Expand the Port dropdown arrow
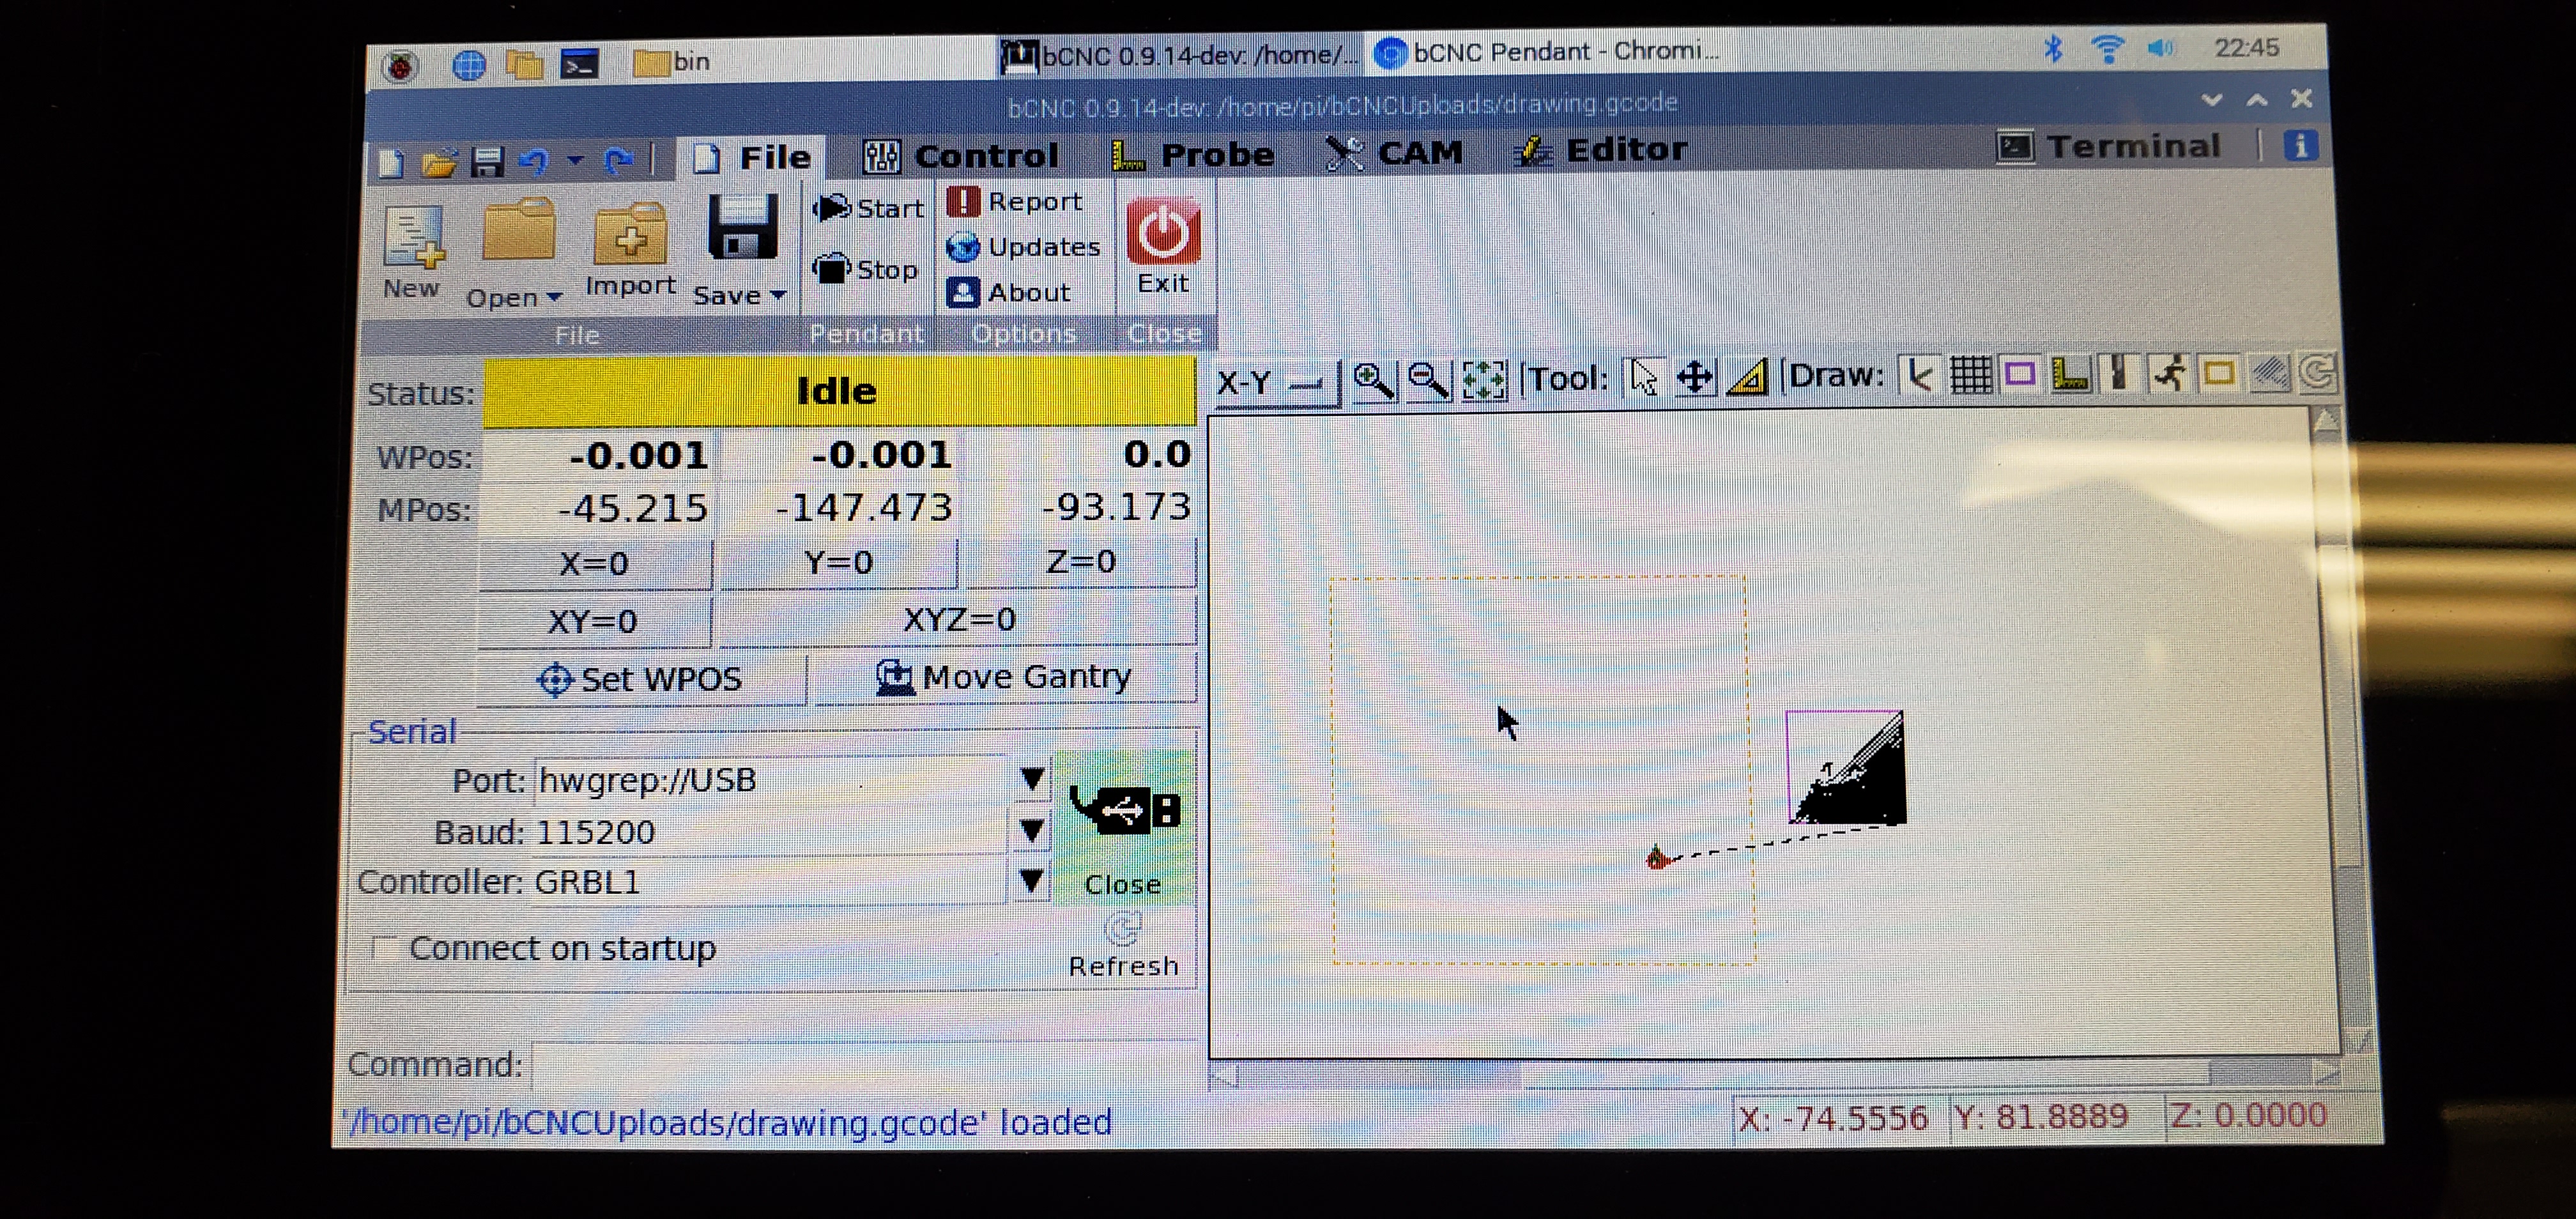Screen dimensions: 2576x1219 [1032, 778]
